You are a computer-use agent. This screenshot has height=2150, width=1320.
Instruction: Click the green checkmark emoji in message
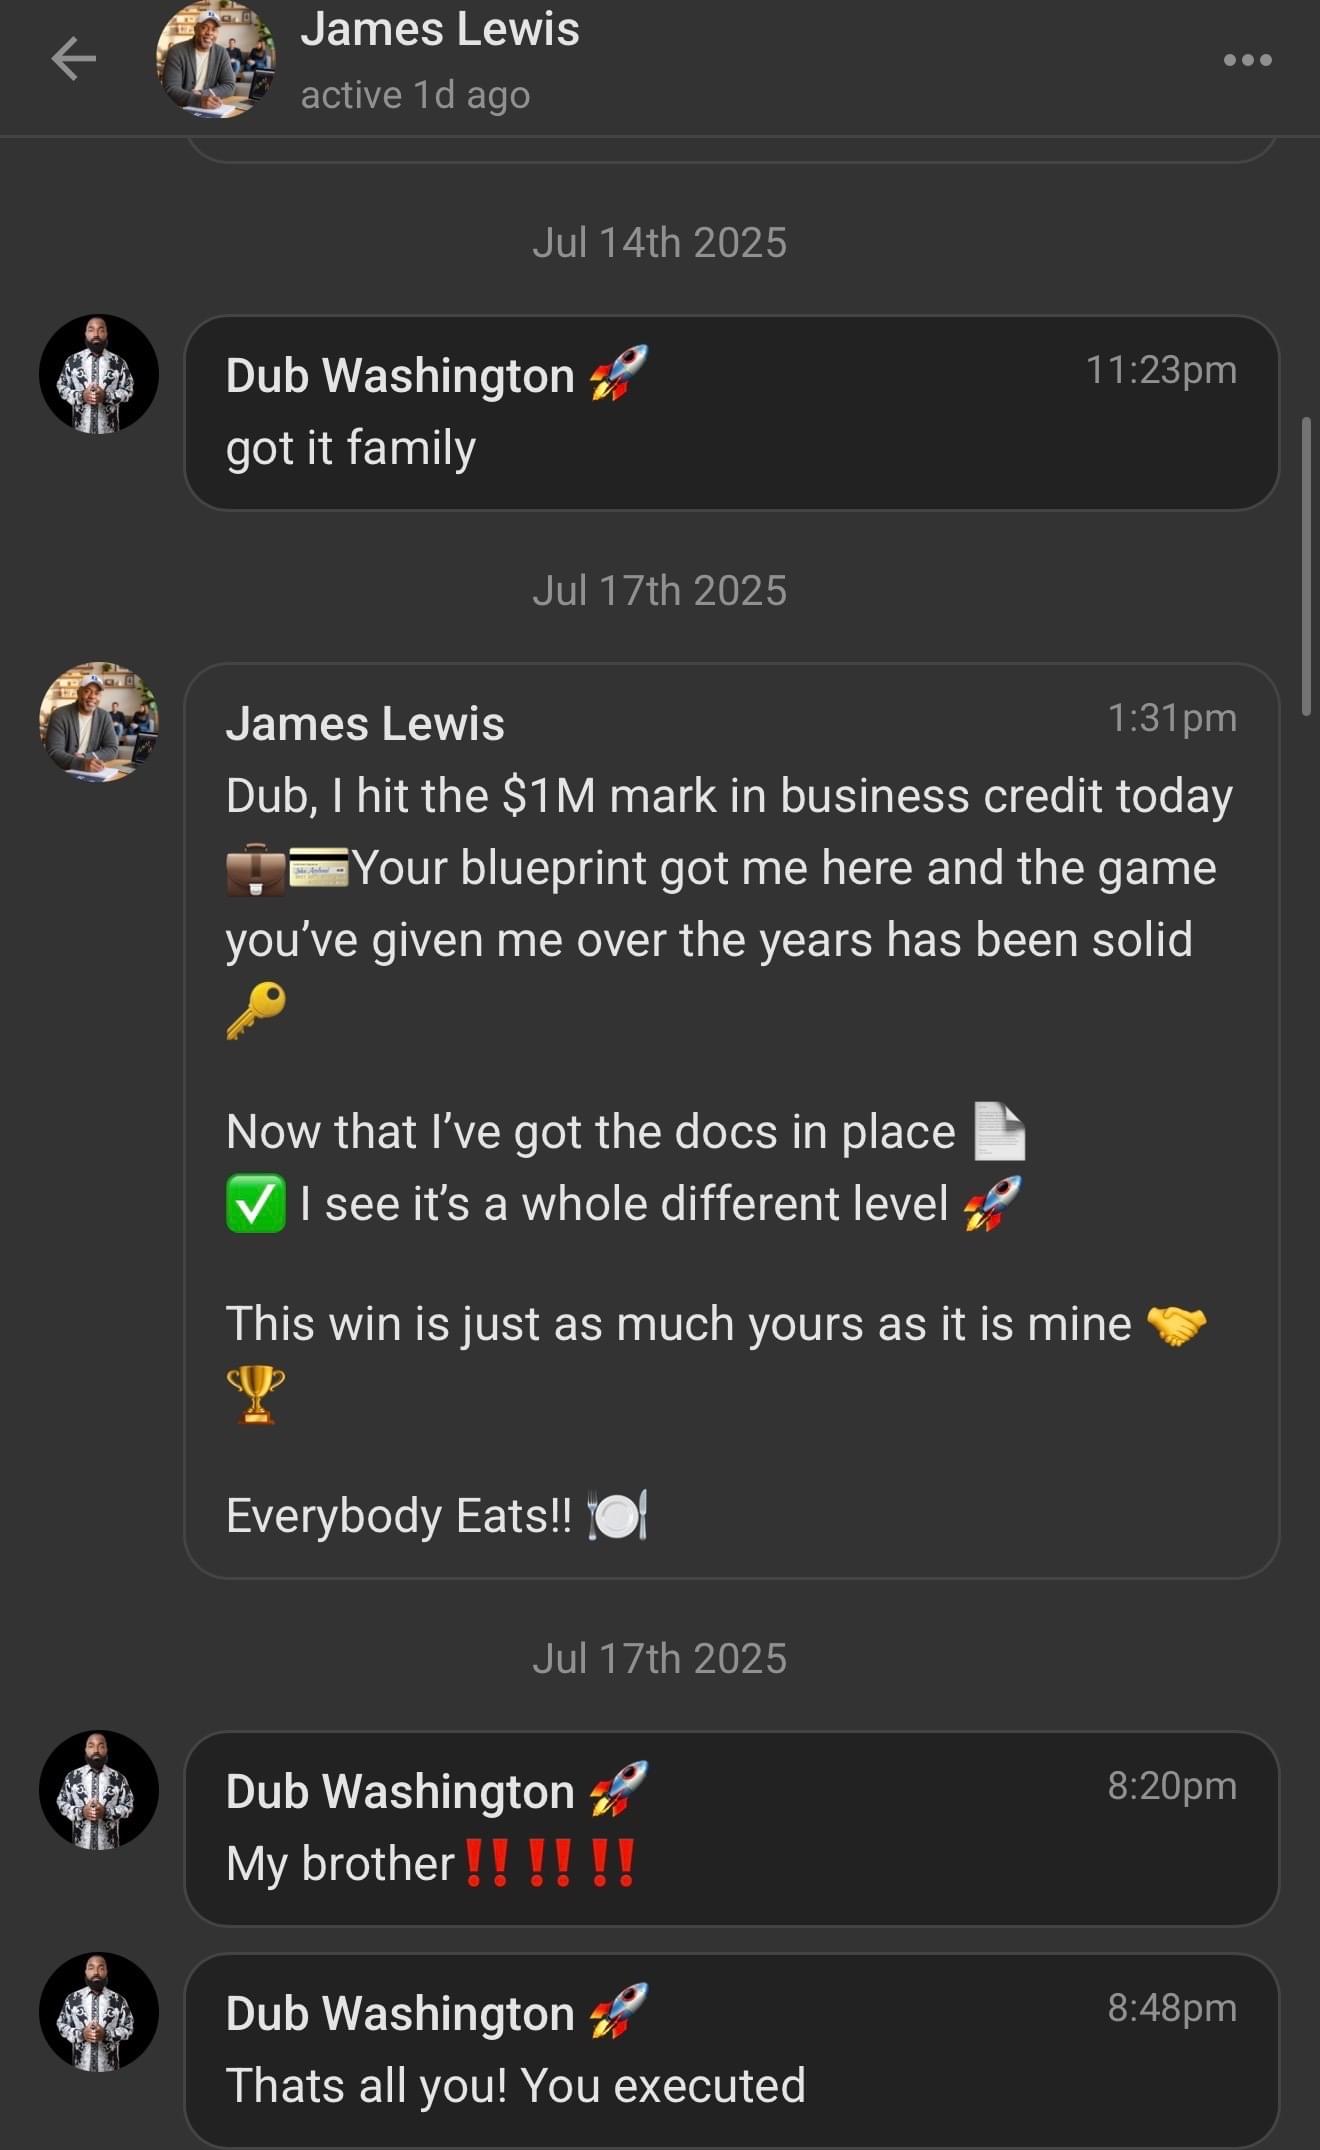pyautogui.click(x=255, y=1204)
